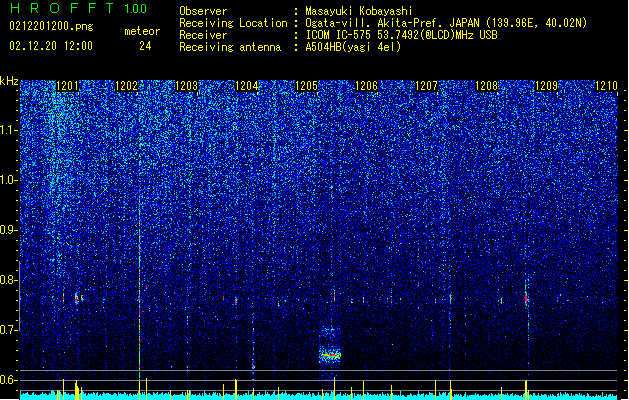Click the 1208 time marker

(486, 86)
